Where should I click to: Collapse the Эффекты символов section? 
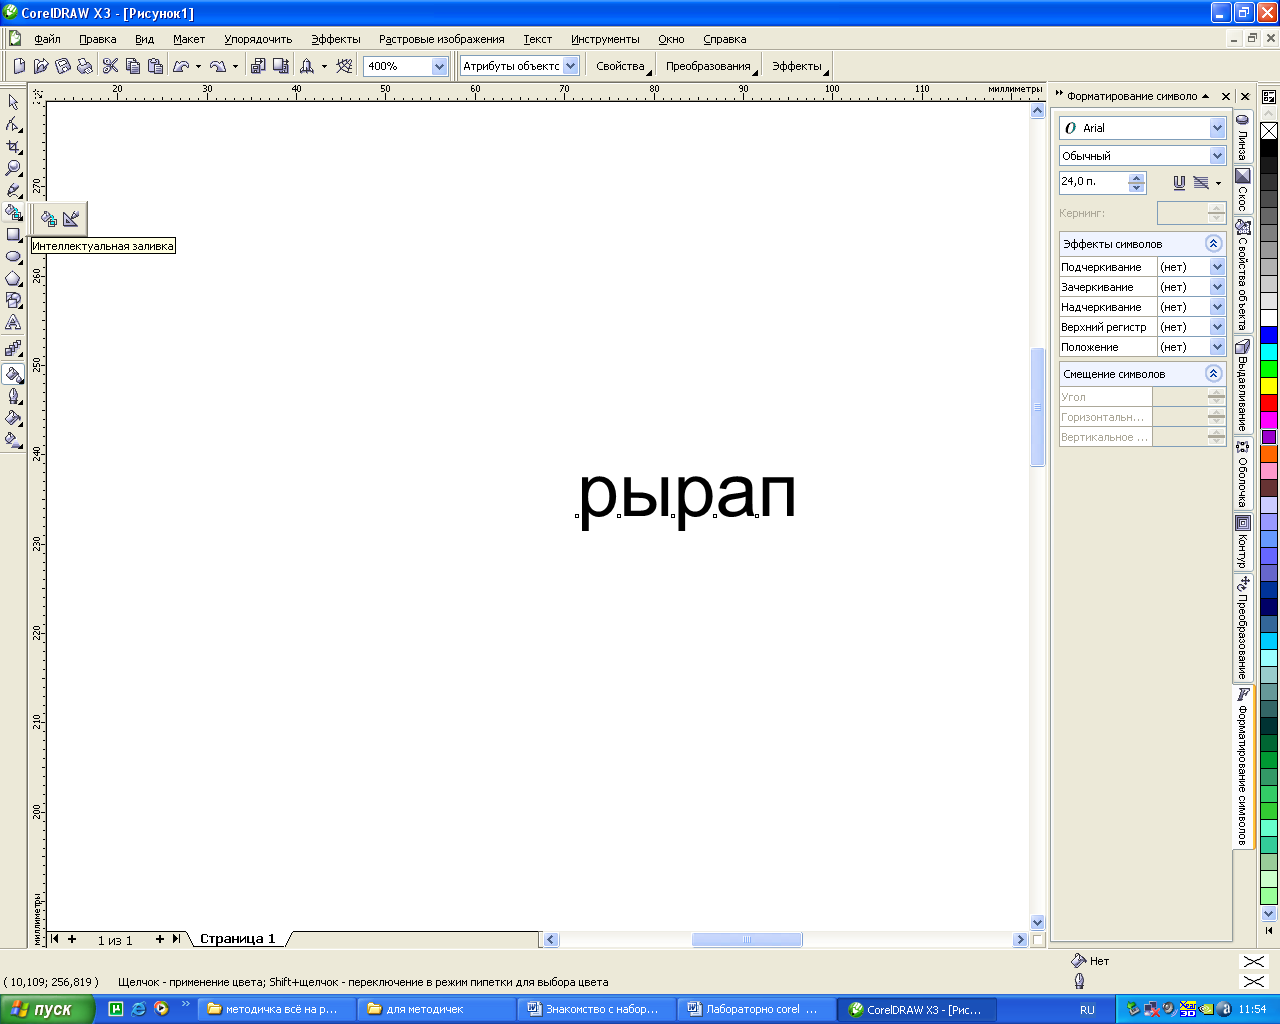pyautogui.click(x=1213, y=244)
